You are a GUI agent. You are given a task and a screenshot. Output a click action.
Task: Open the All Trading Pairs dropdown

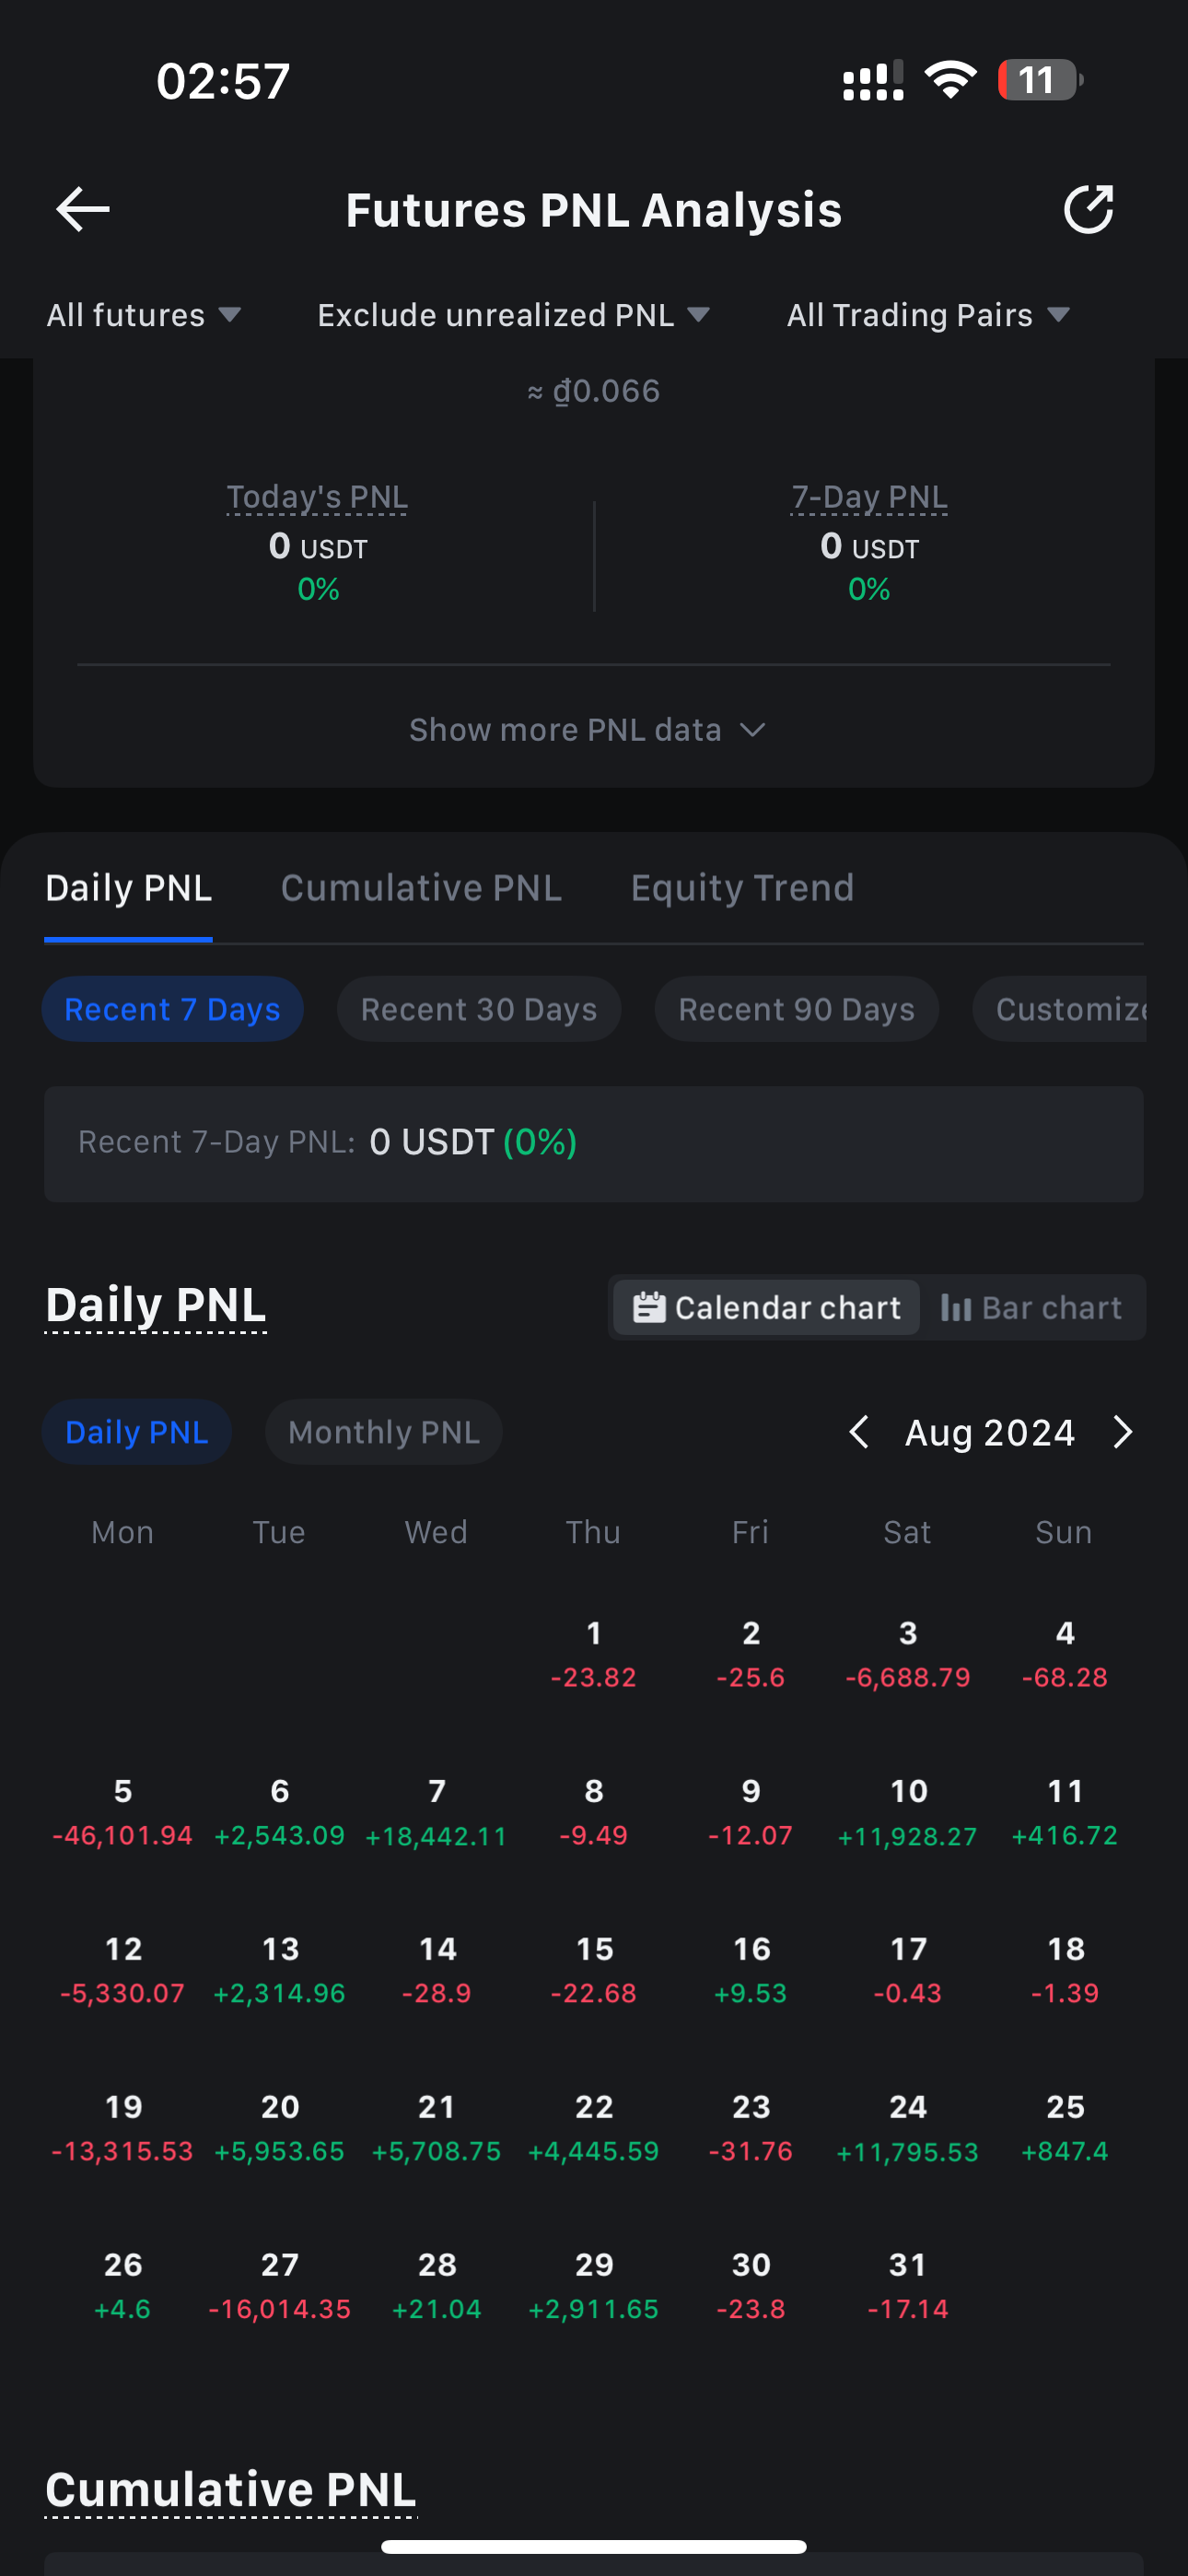click(x=928, y=315)
